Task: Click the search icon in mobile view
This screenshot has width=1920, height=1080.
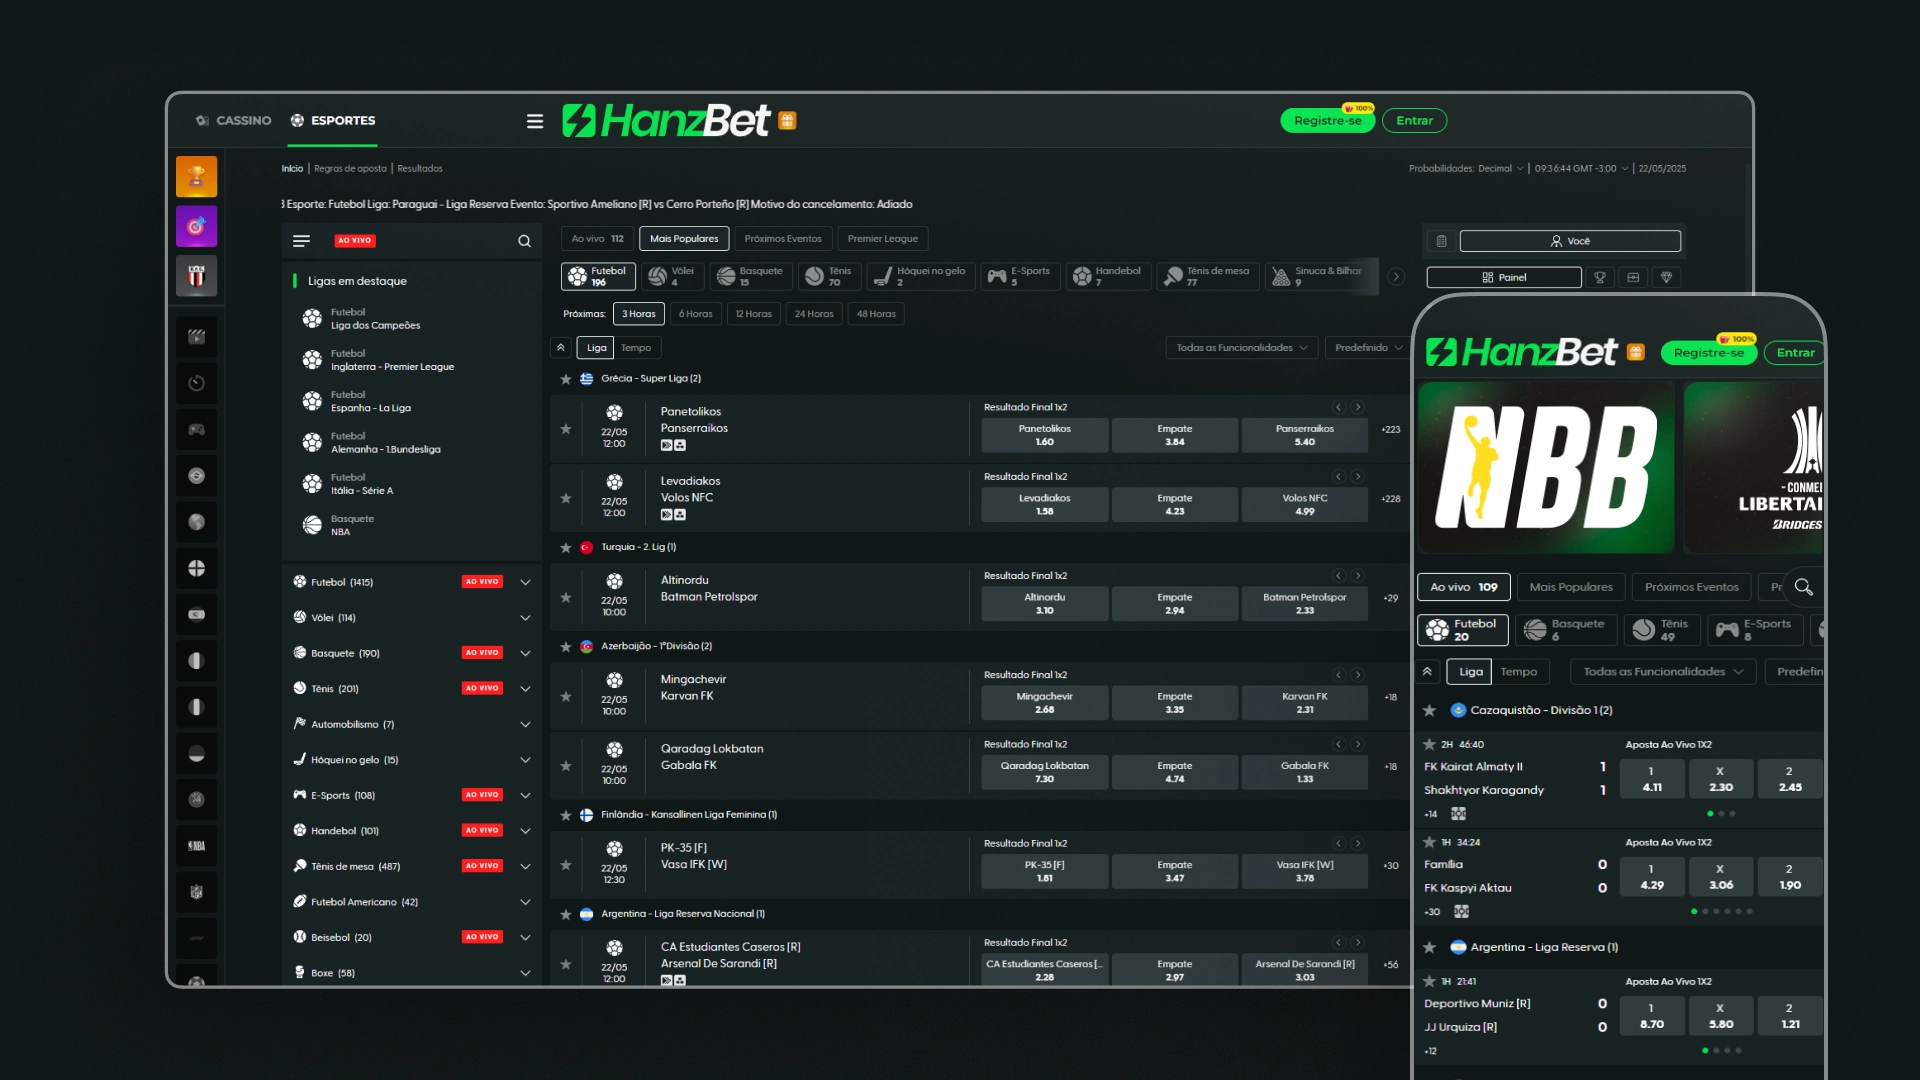Action: click(1803, 587)
